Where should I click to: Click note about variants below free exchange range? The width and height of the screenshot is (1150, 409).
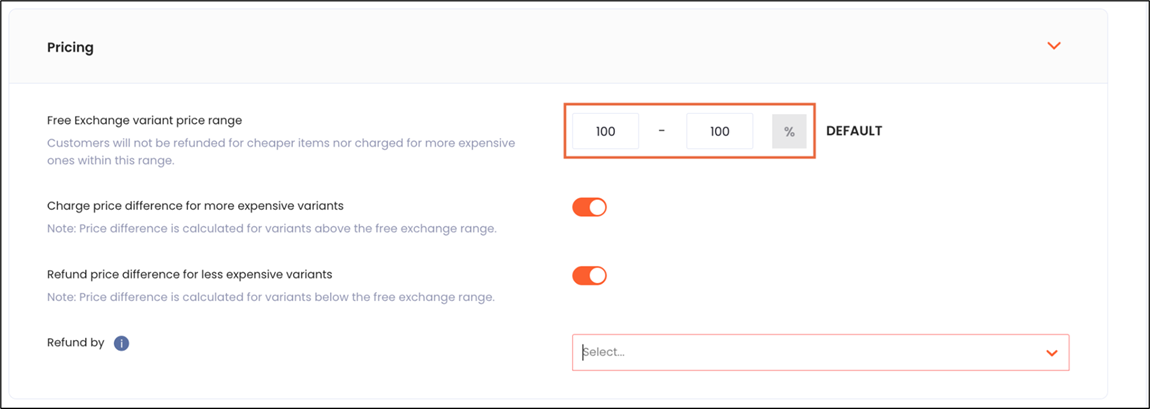[270, 297]
